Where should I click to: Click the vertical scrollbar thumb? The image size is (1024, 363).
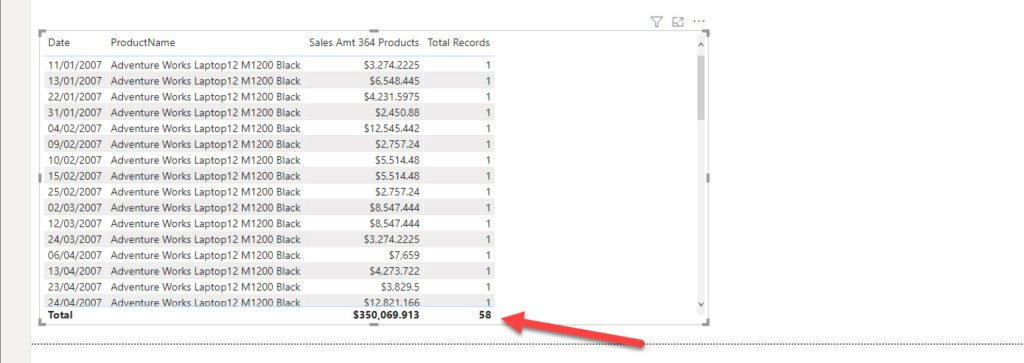(x=701, y=87)
